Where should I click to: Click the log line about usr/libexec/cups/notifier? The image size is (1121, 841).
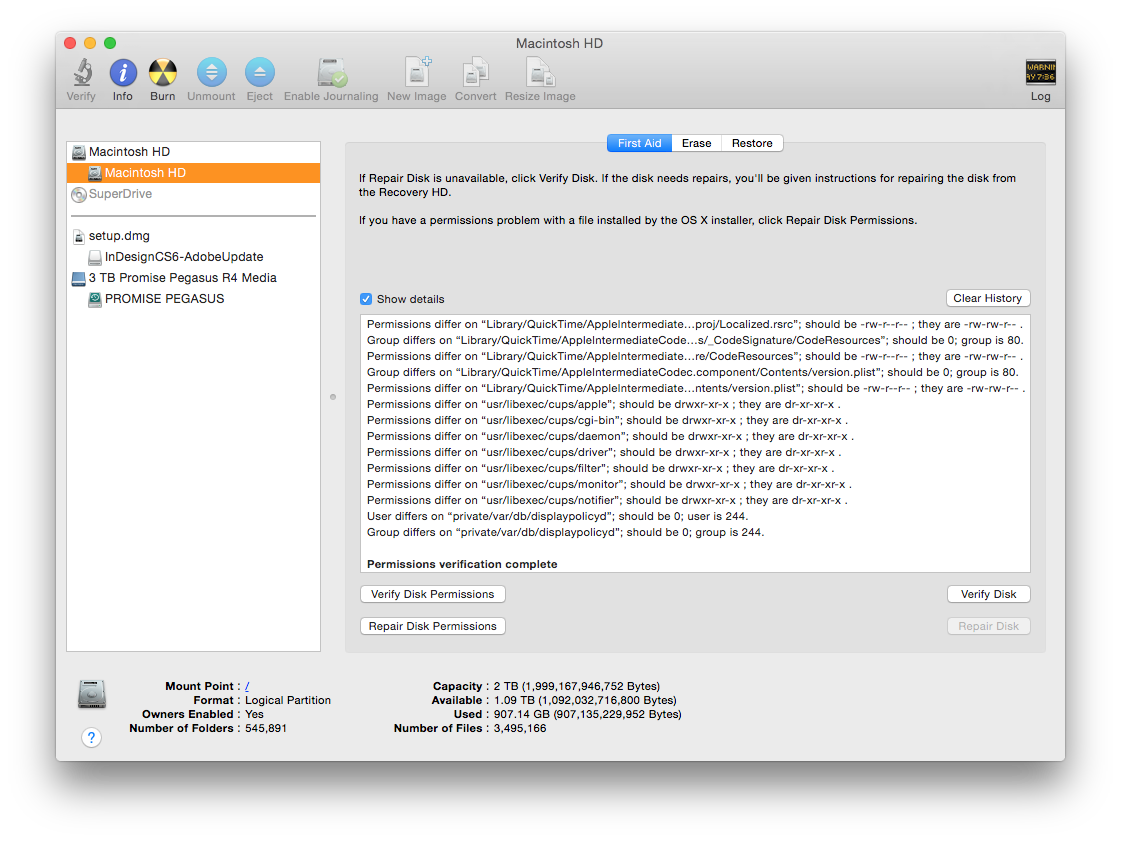pyautogui.click(x=607, y=501)
